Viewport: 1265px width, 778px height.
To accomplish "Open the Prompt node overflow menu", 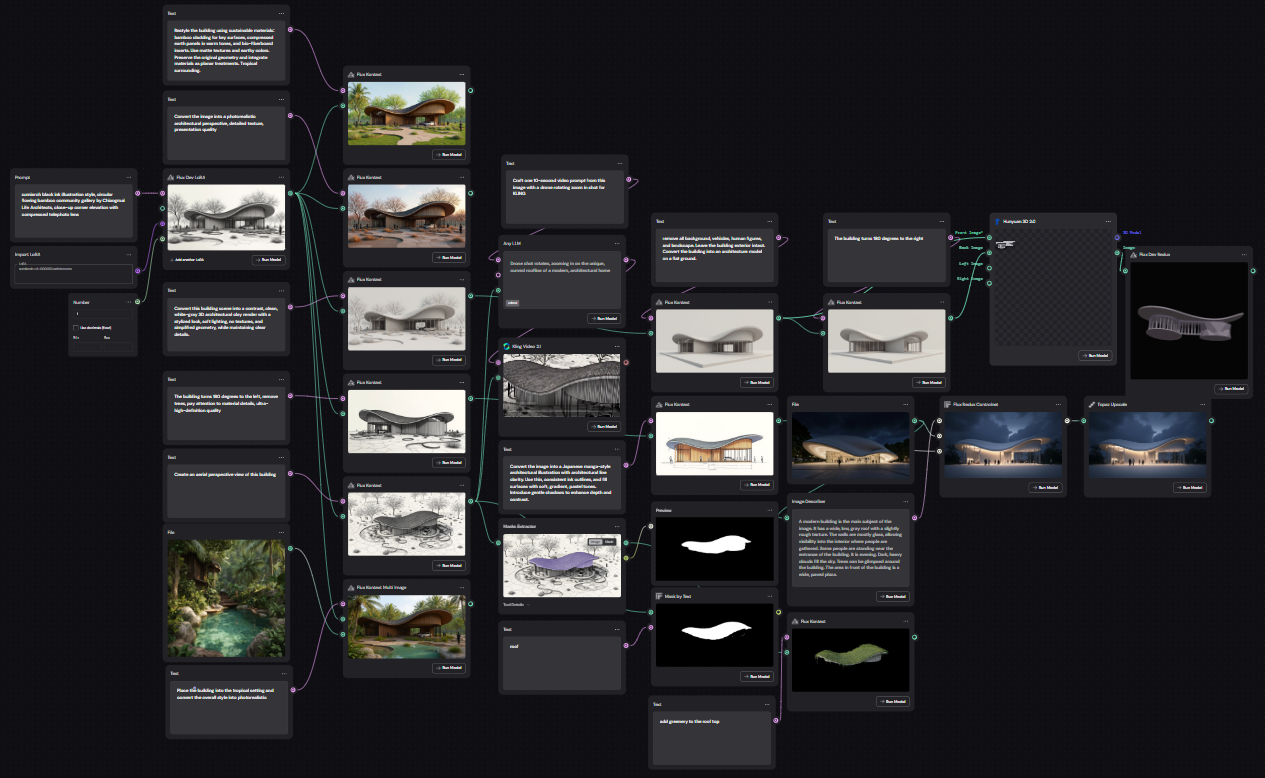I will pos(128,175).
